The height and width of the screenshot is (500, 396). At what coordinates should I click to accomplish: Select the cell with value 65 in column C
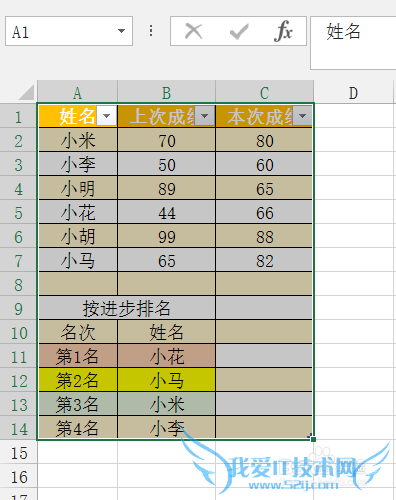pos(264,188)
